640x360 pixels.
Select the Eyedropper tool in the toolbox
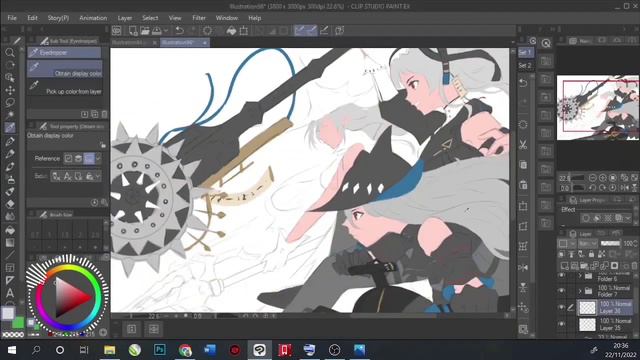pos(10,128)
